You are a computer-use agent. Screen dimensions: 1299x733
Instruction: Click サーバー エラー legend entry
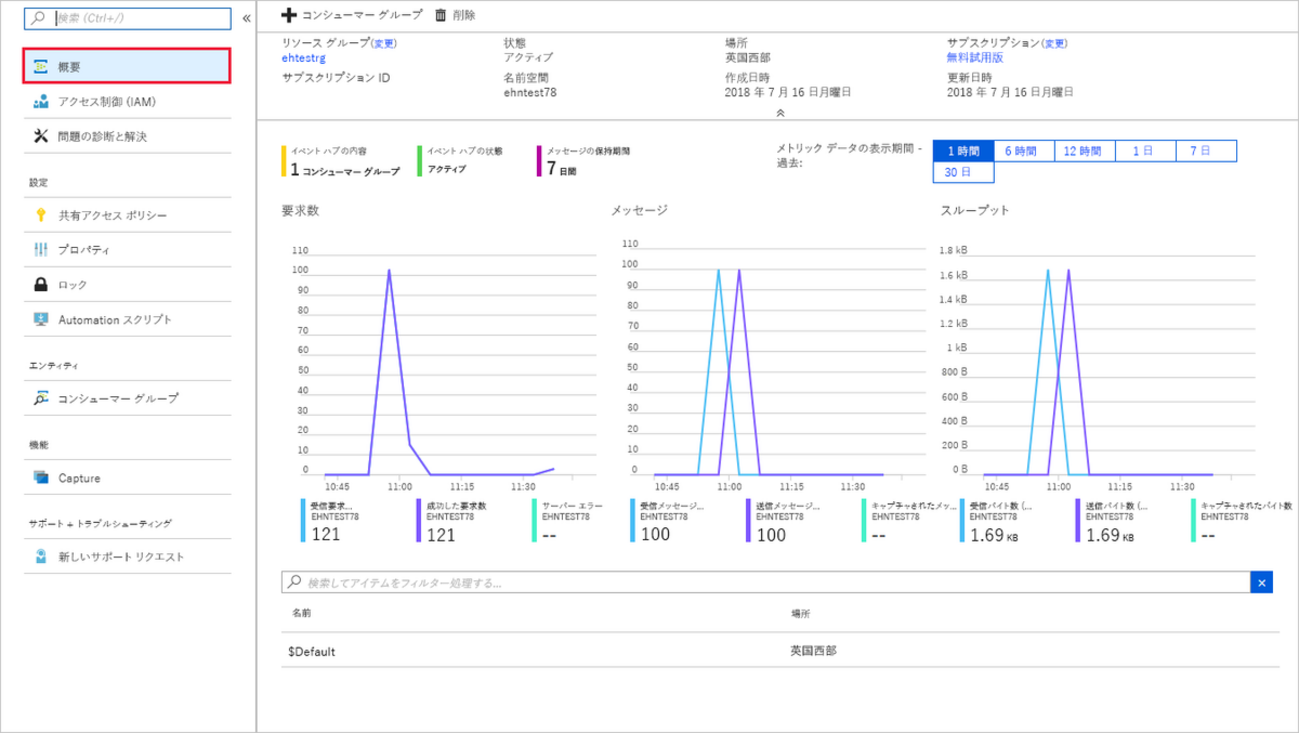pyautogui.click(x=566, y=520)
